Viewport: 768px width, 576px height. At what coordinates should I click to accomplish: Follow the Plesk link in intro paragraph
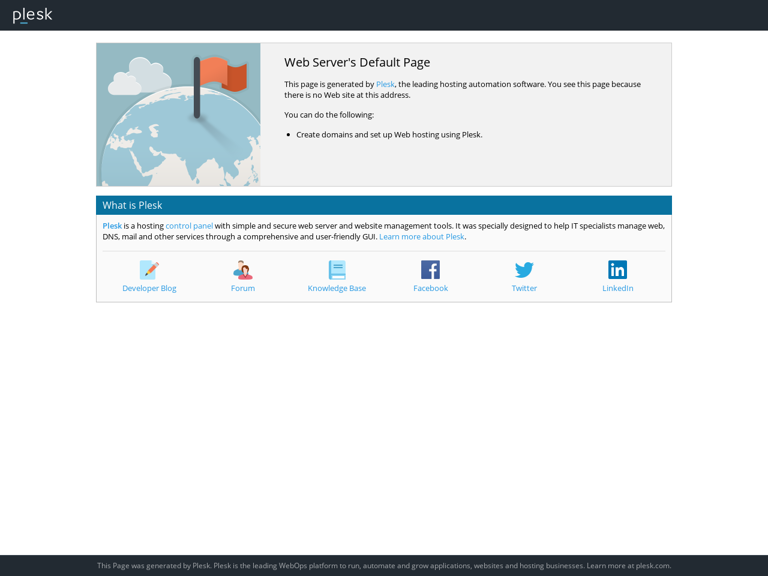(x=385, y=85)
